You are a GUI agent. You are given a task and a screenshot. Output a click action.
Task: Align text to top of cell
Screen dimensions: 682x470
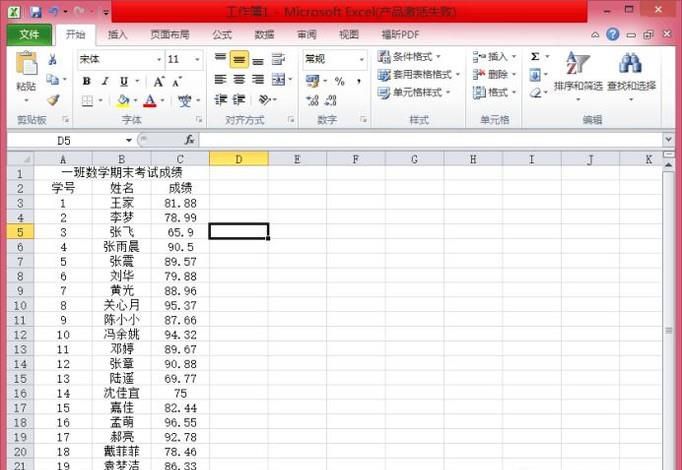[x=221, y=59]
